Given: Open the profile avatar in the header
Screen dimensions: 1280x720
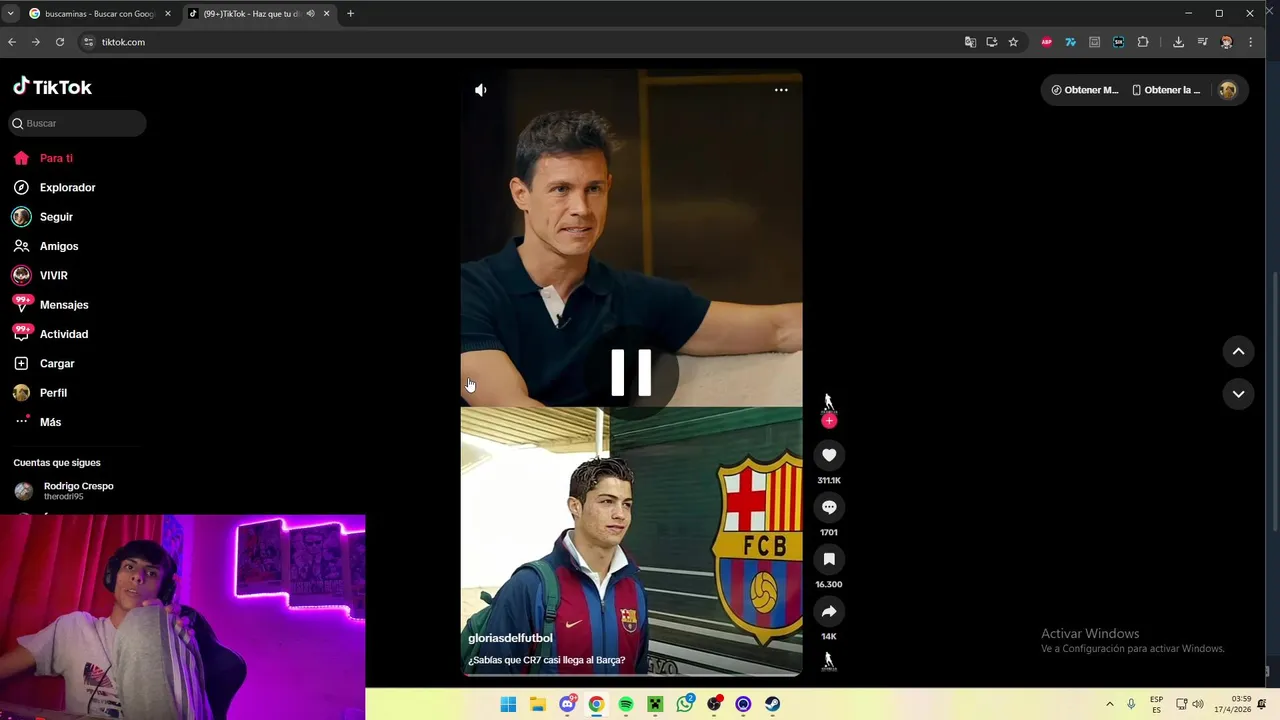Looking at the screenshot, I should tap(1228, 90).
